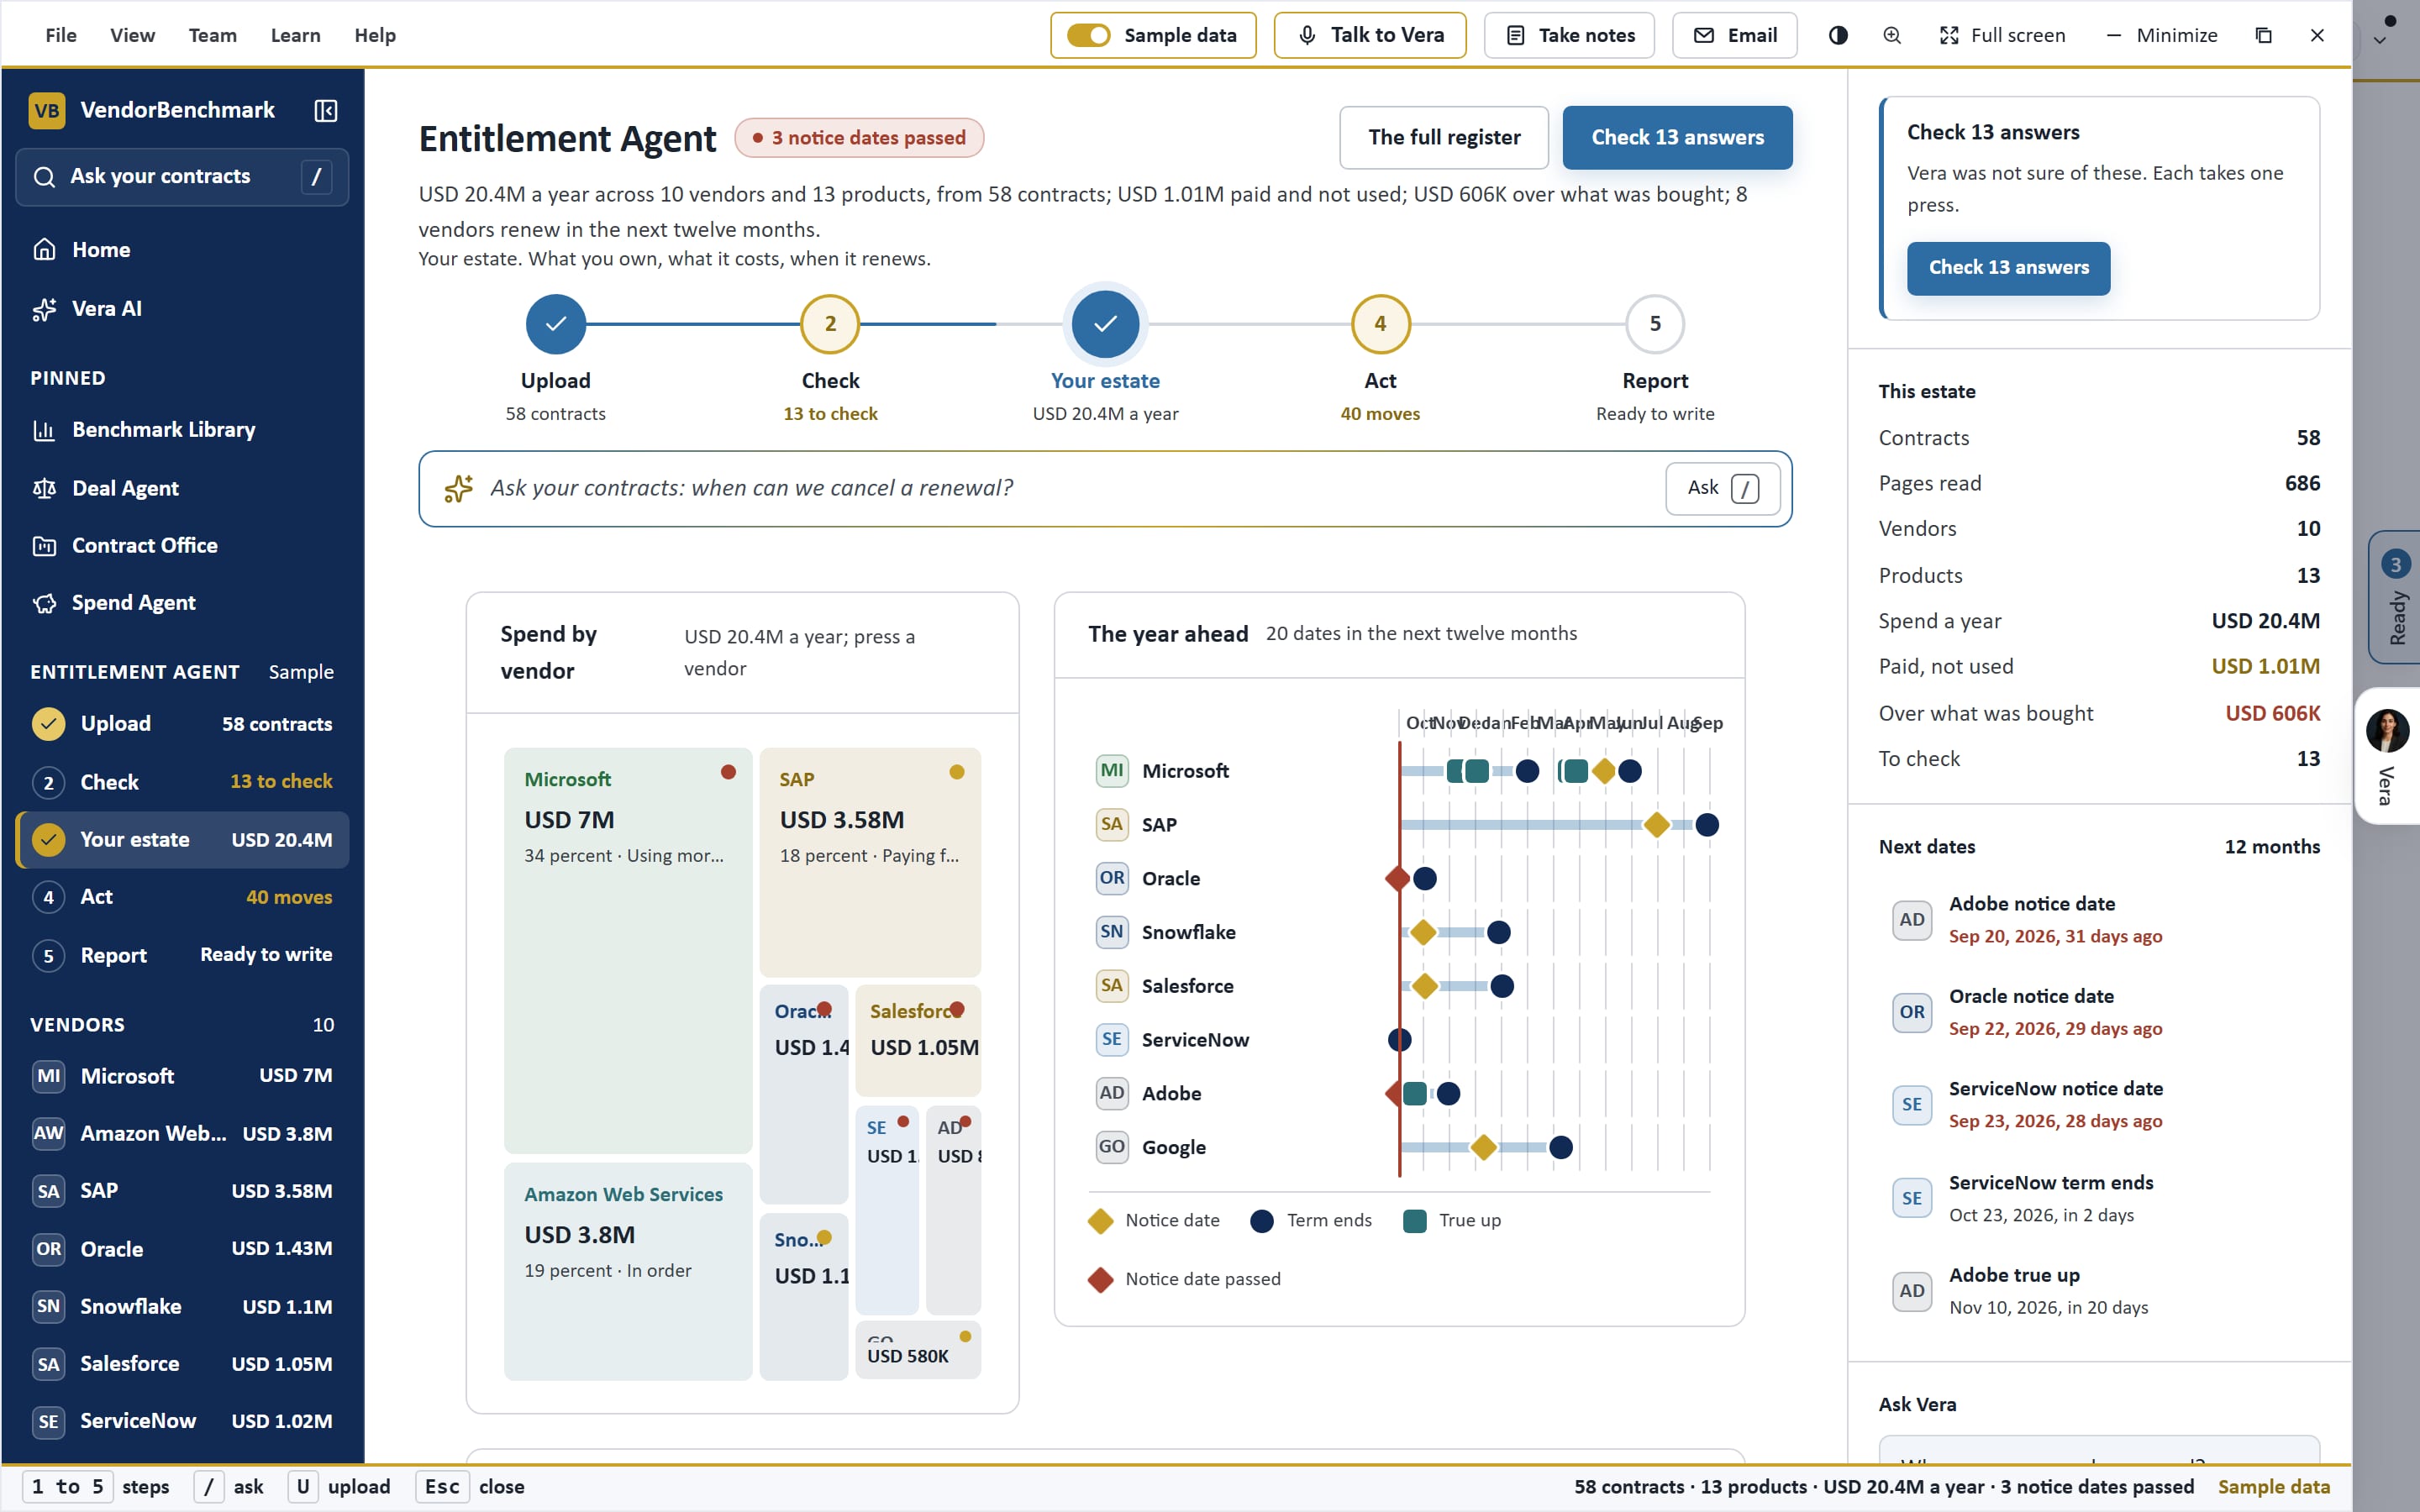Image resolution: width=2420 pixels, height=1512 pixels.
Task: Go to step 5 Report circle
Action: 1655,324
